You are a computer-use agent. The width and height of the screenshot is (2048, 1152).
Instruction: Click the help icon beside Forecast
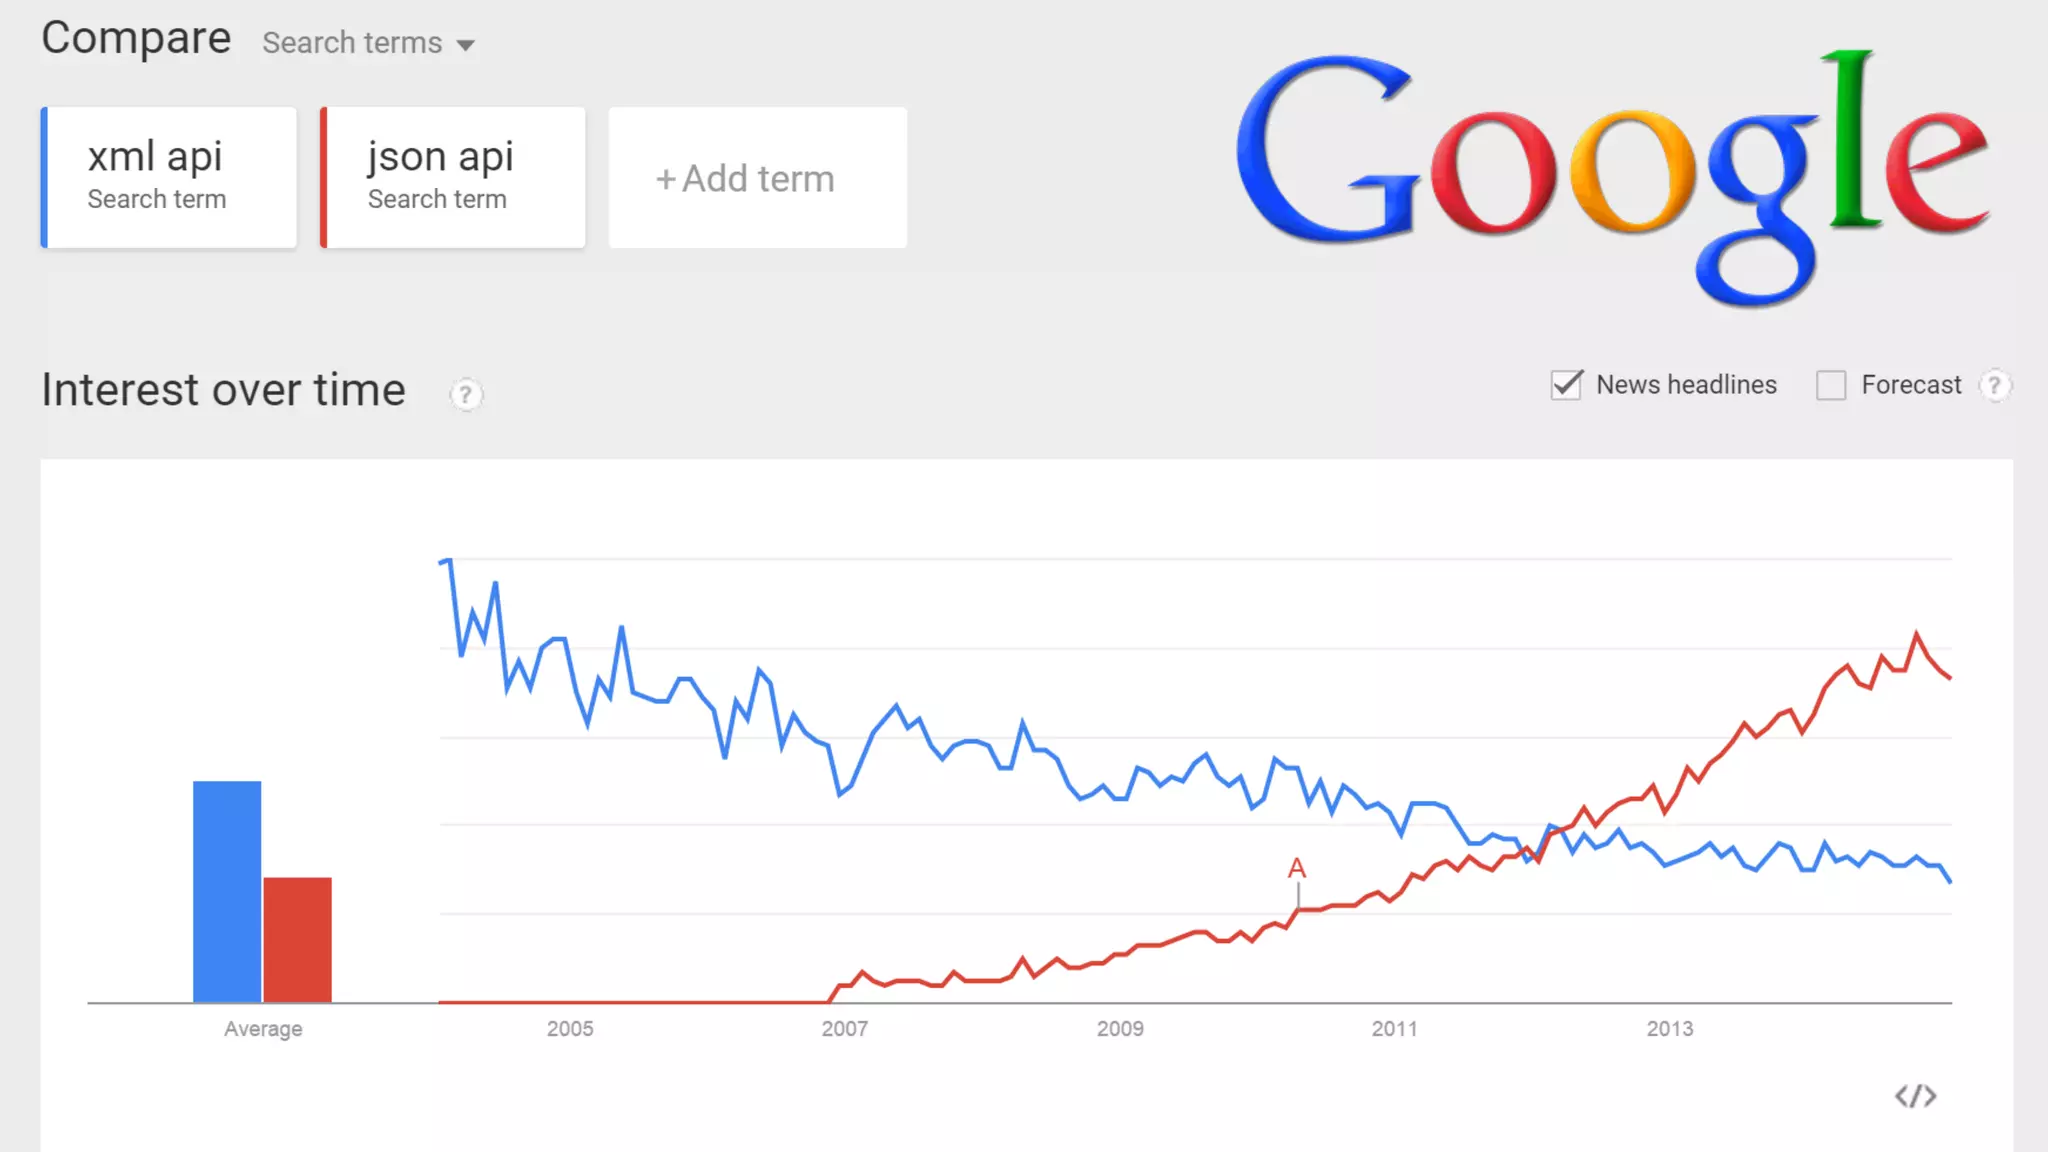1995,385
